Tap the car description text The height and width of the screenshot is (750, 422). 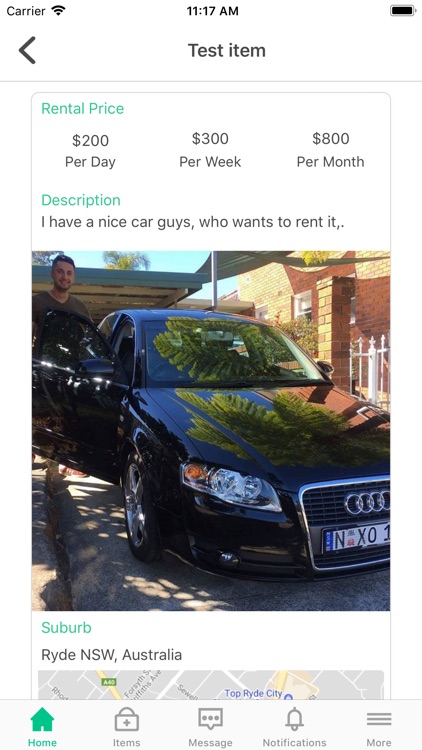pyautogui.click(x=193, y=222)
